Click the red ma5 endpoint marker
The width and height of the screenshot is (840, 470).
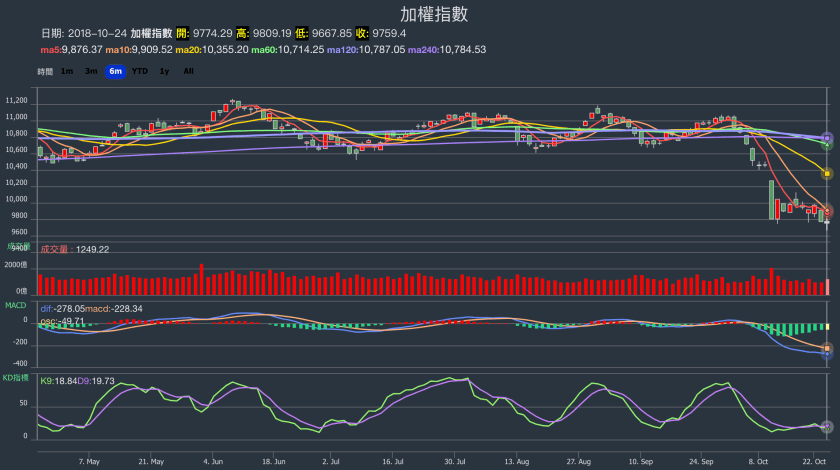click(827, 210)
